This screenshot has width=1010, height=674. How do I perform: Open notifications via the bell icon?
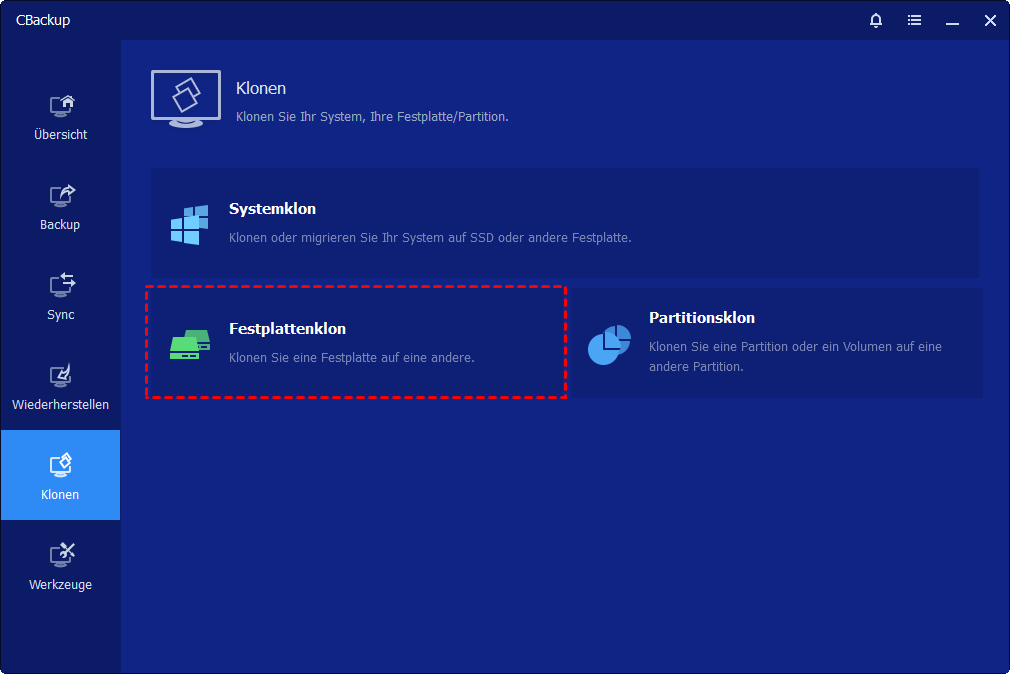[876, 20]
